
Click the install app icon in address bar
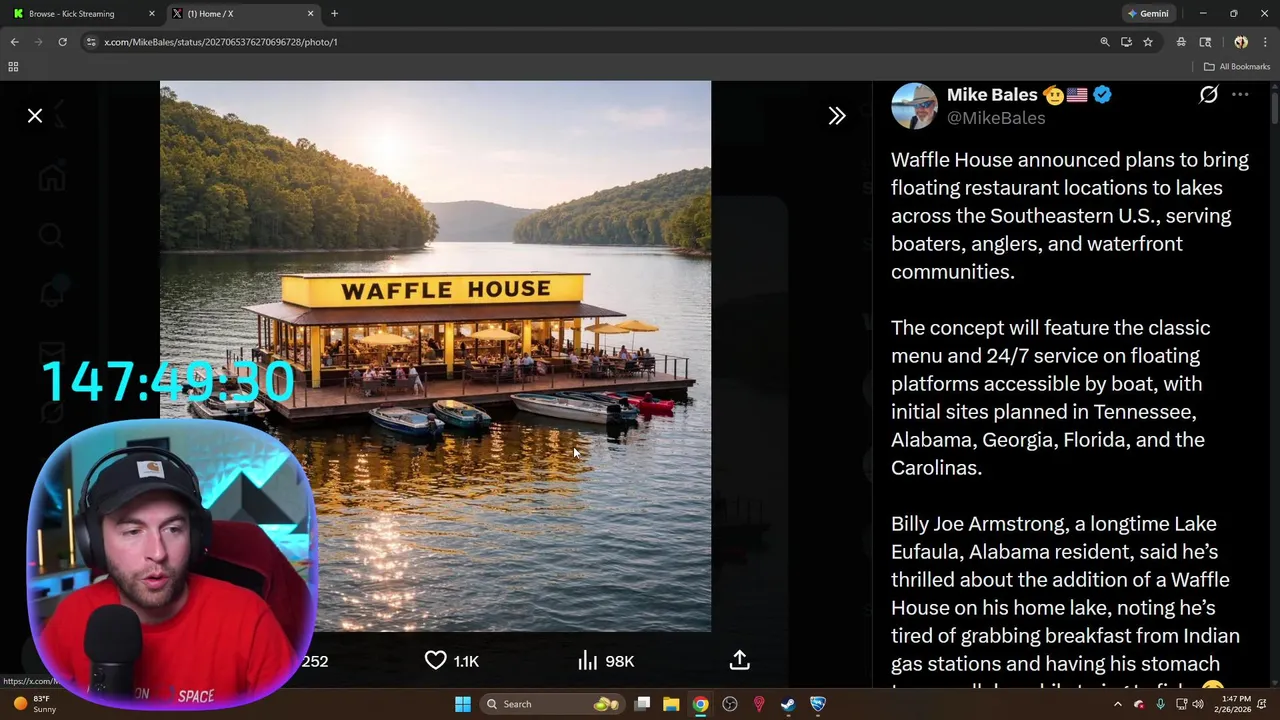click(x=1126, y=42)
